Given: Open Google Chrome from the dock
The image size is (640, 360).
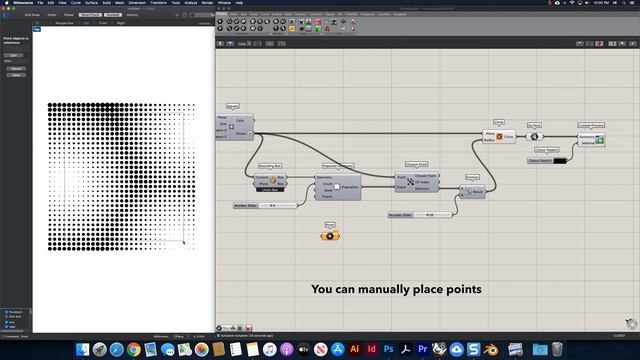Looking at the screenshot, I should [133, 349].
